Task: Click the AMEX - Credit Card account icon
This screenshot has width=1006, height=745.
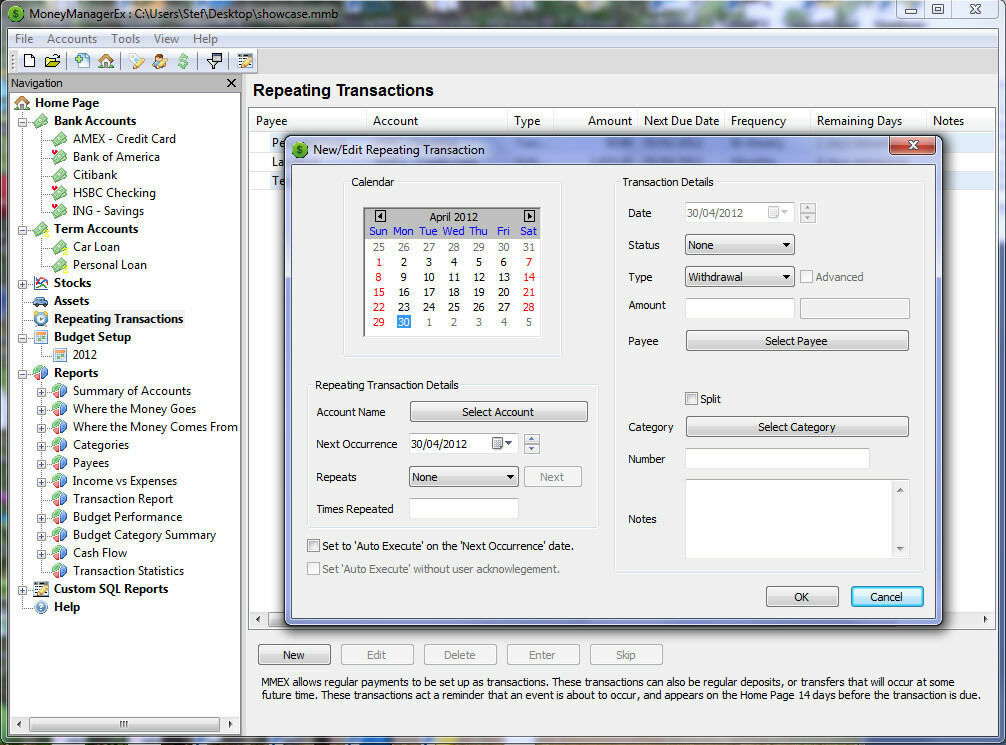Action: [x=60, y=139]
